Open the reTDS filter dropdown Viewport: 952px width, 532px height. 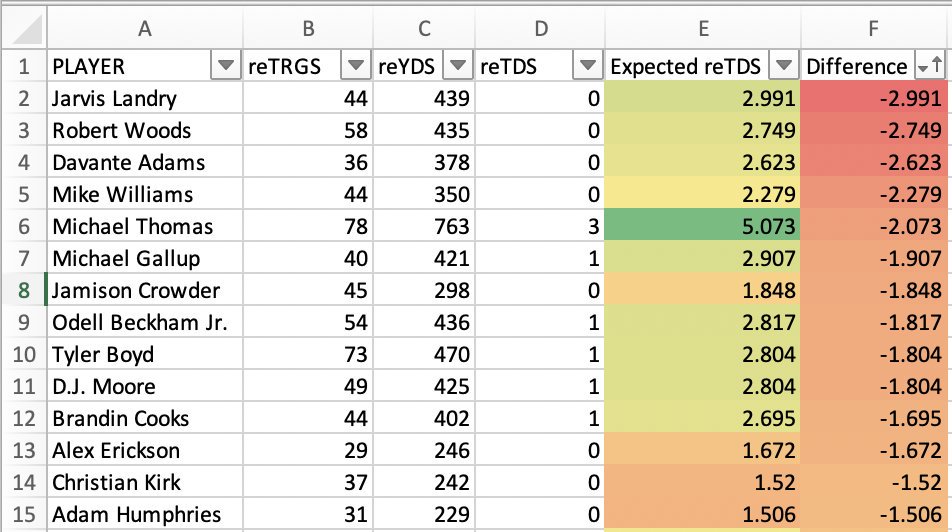pos(583,67)
